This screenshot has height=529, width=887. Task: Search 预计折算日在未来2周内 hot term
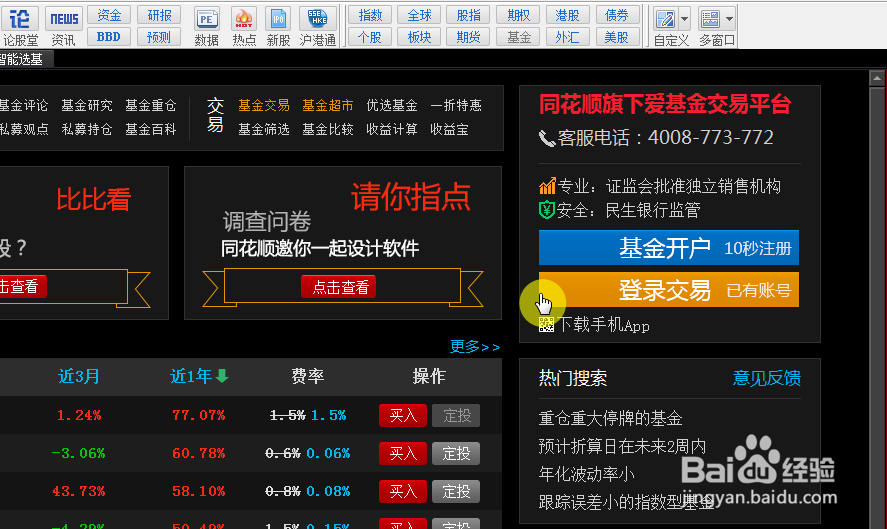click(x=622, y=446)
